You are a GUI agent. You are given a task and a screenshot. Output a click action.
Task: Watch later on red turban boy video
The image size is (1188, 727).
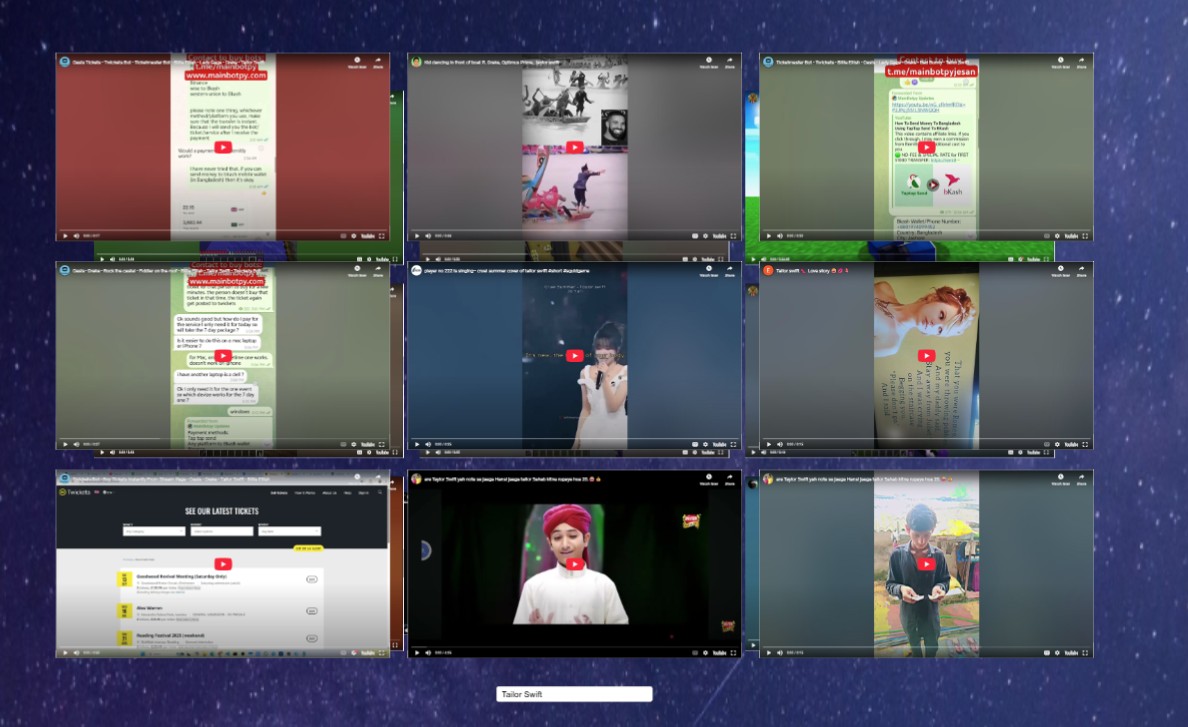(x=708, y=478)
